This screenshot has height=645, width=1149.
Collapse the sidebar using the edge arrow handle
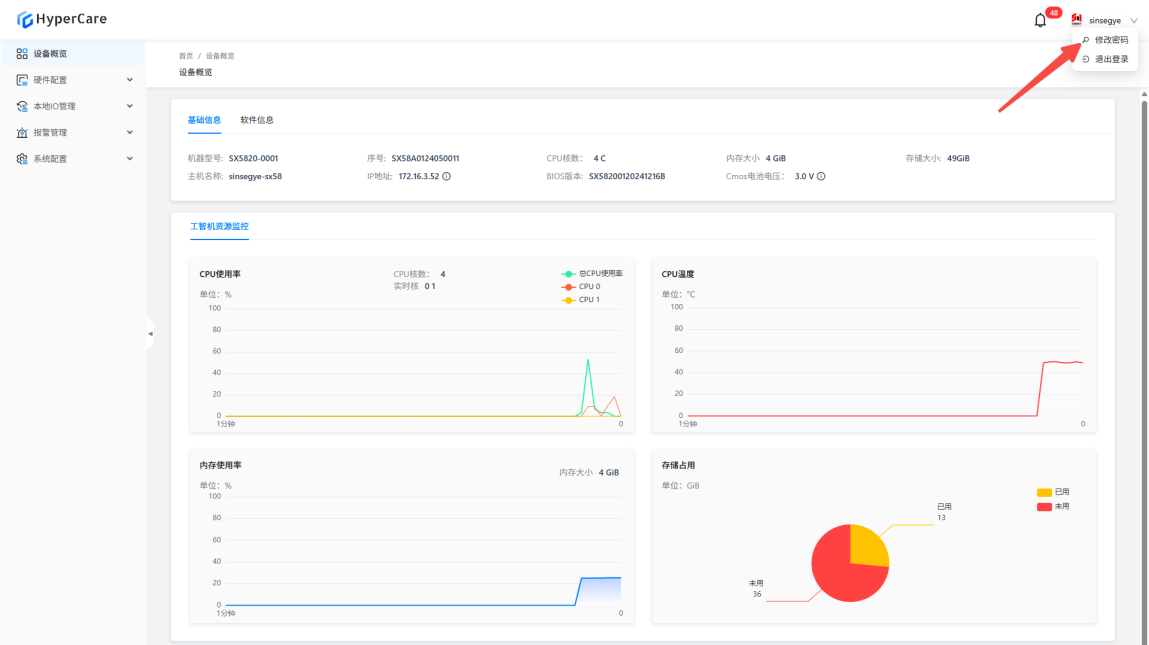click(x=150, y=333)
